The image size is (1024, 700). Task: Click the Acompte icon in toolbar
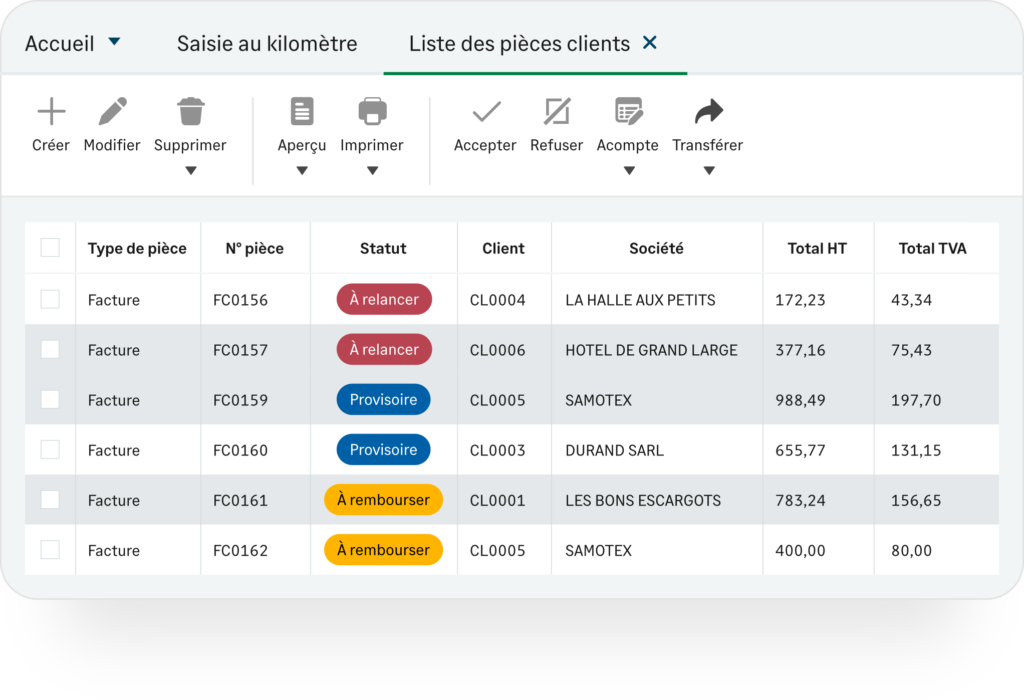tap(628, 111)
